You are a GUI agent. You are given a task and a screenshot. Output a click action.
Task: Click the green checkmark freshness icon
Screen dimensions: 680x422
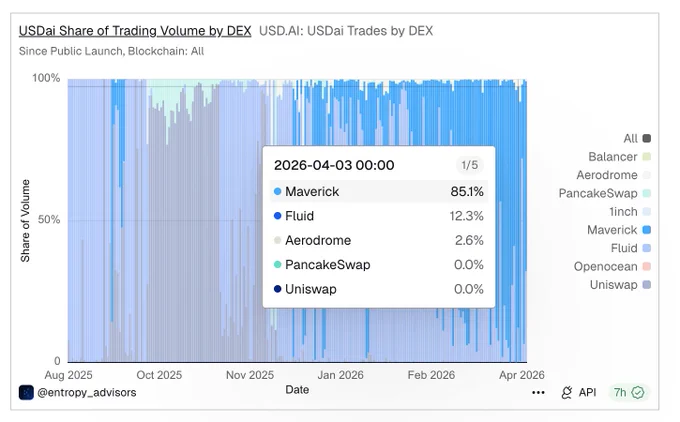(x=638, y=393)
